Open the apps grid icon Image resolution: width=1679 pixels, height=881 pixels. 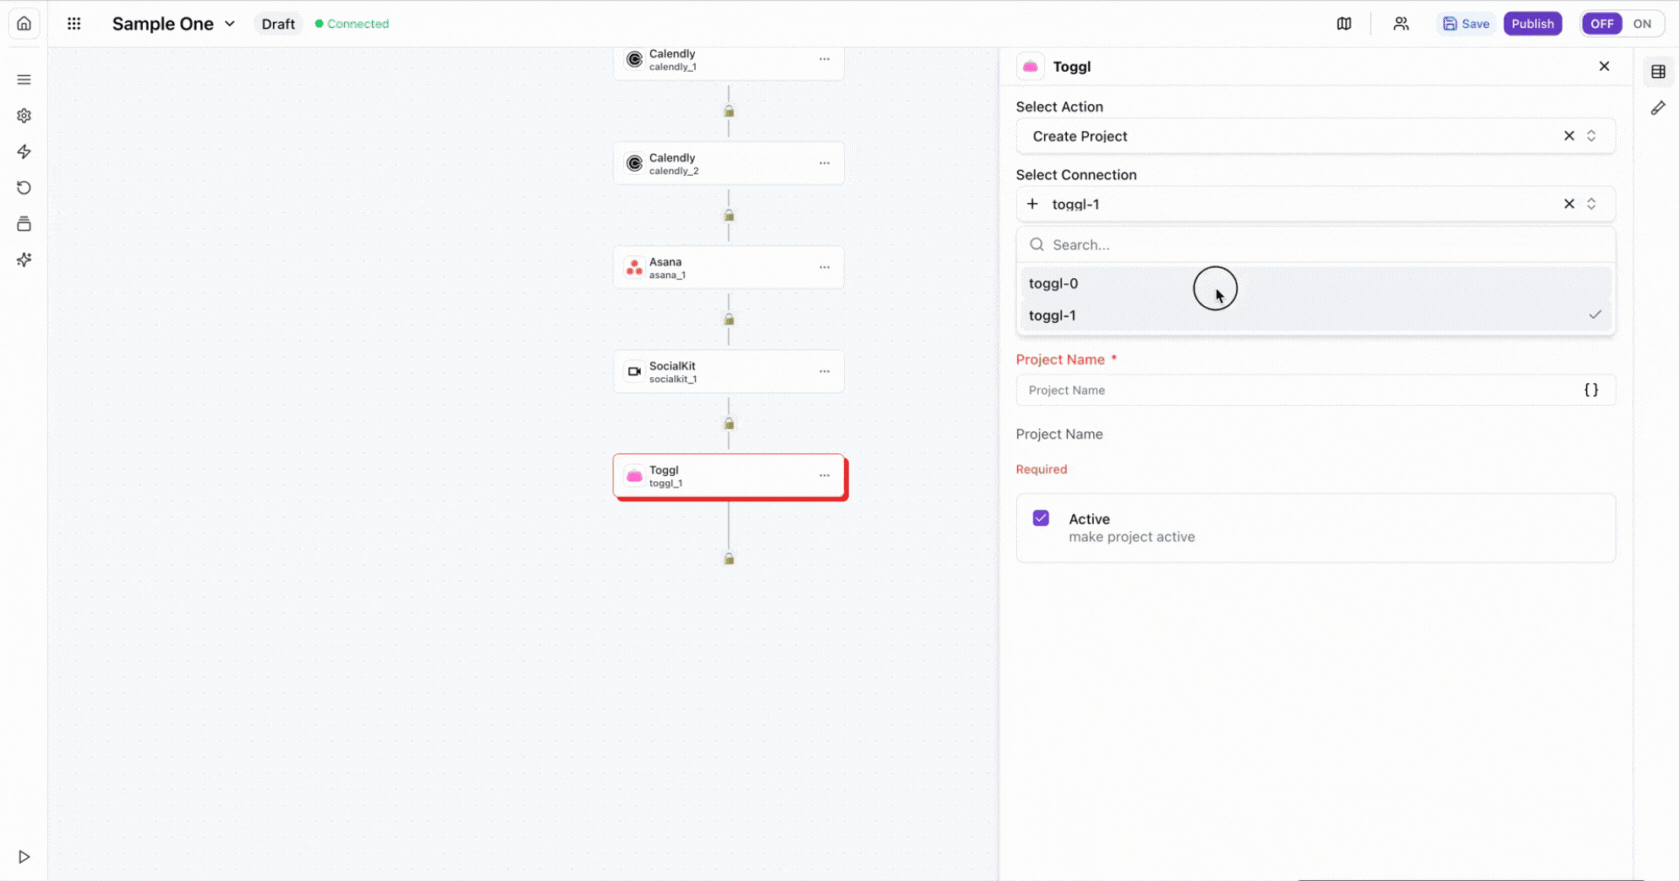(x=74, y=23)
